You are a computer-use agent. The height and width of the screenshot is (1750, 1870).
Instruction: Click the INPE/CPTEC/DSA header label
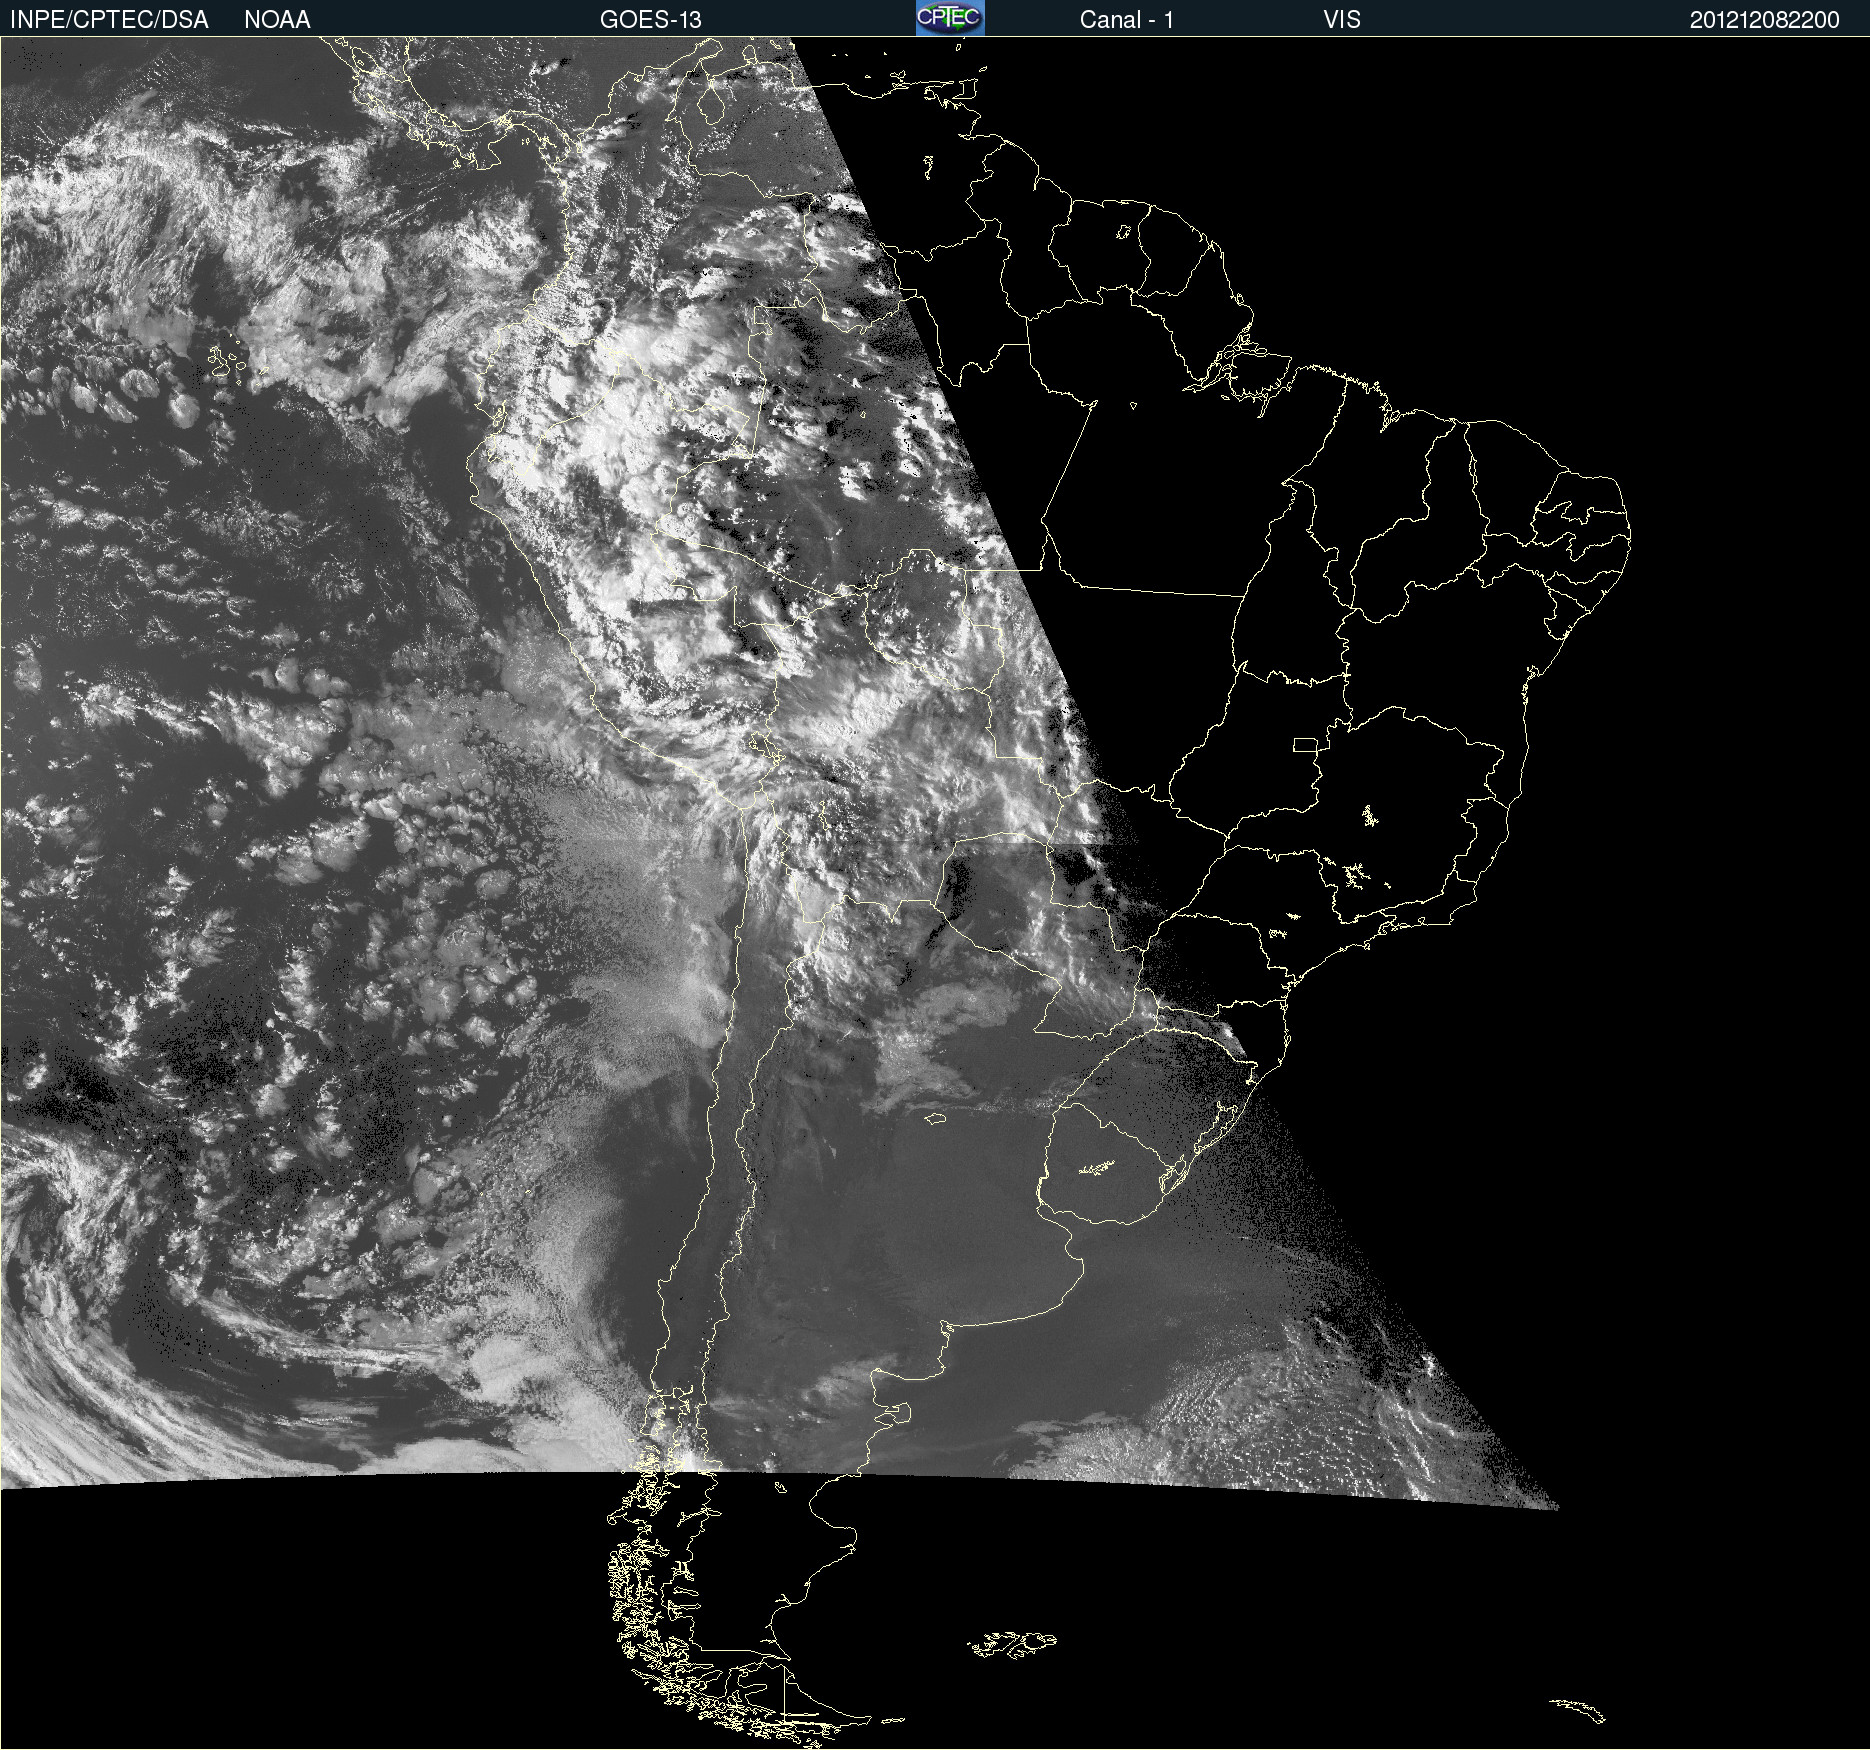109,19
